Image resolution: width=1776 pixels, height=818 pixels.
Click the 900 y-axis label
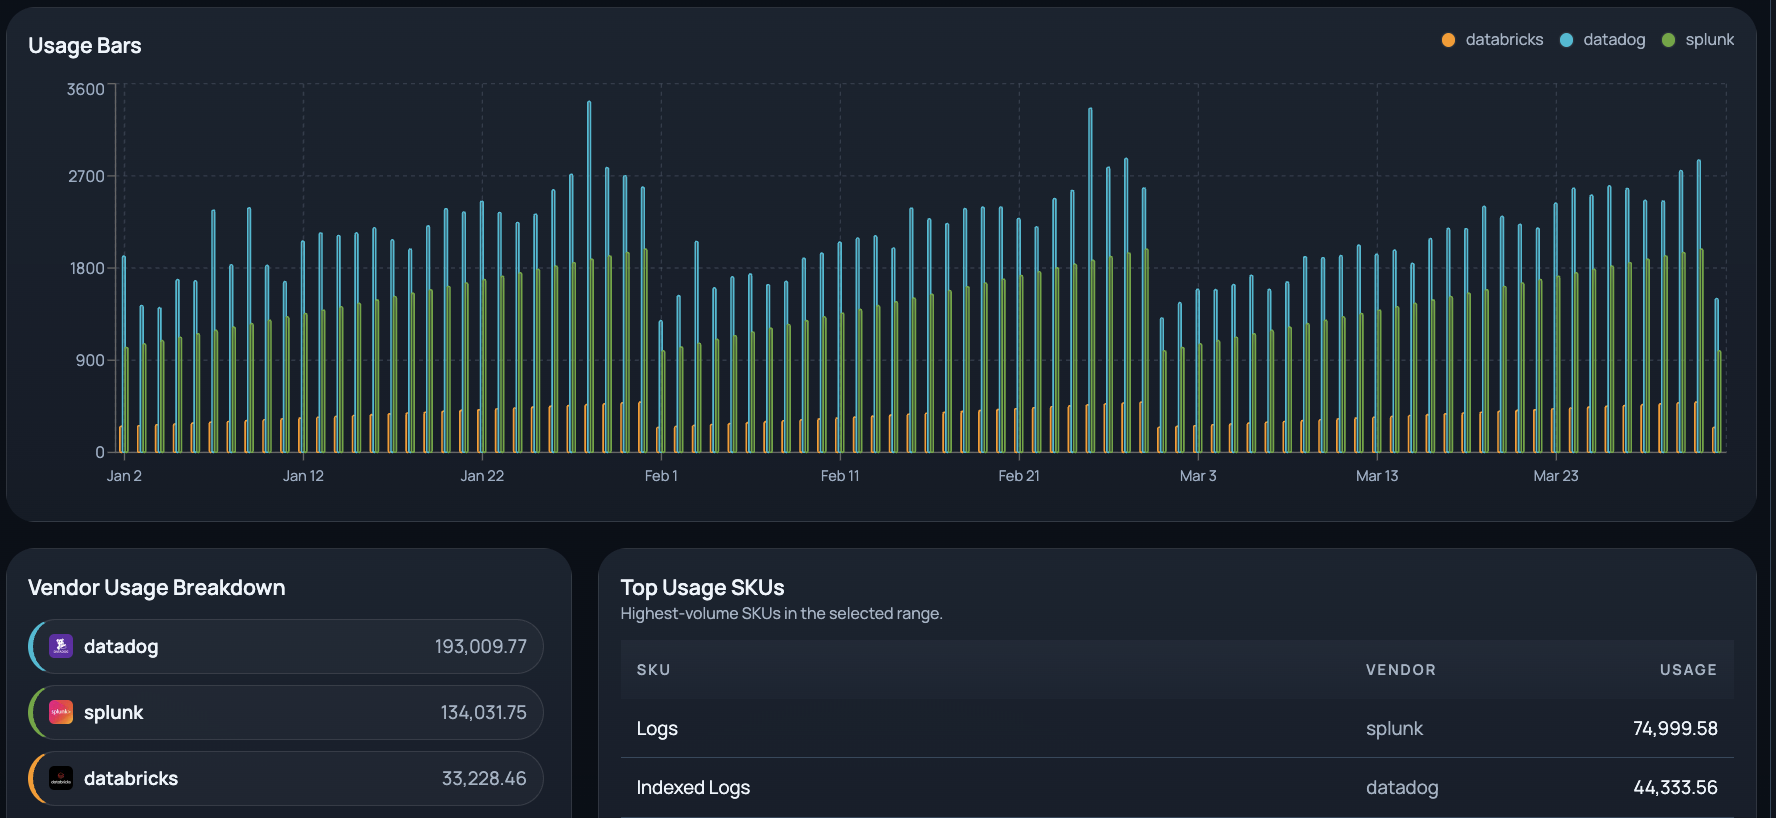(x=90, y=360)
